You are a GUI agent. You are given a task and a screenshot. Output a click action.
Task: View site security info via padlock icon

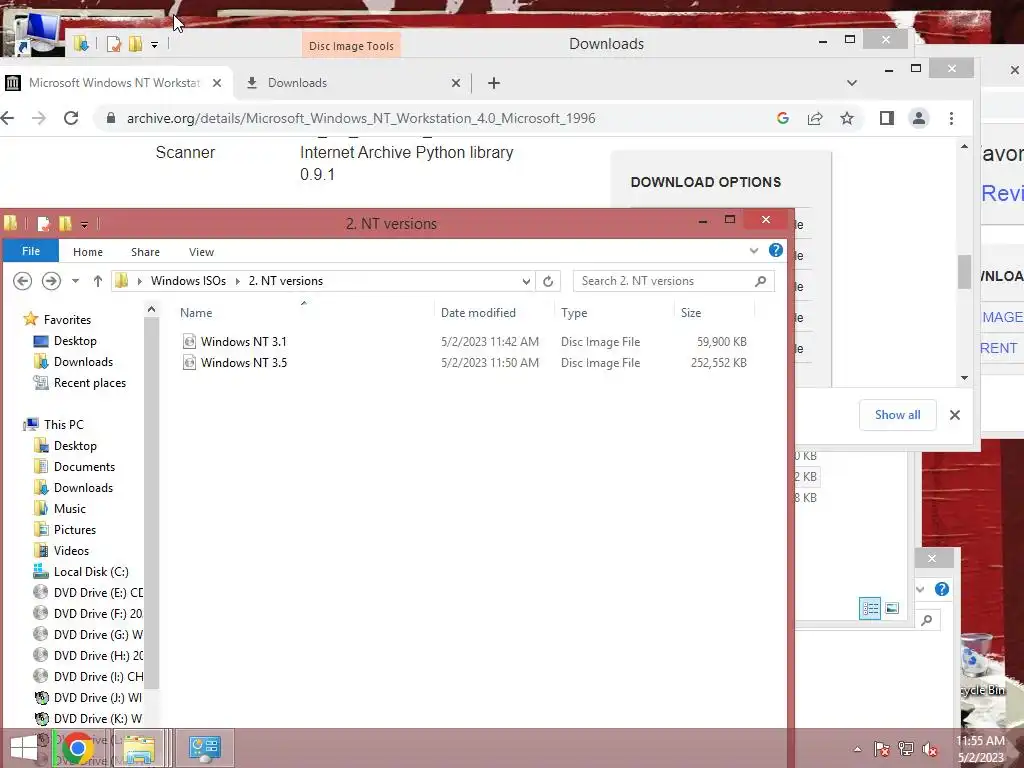pos(110,118)
